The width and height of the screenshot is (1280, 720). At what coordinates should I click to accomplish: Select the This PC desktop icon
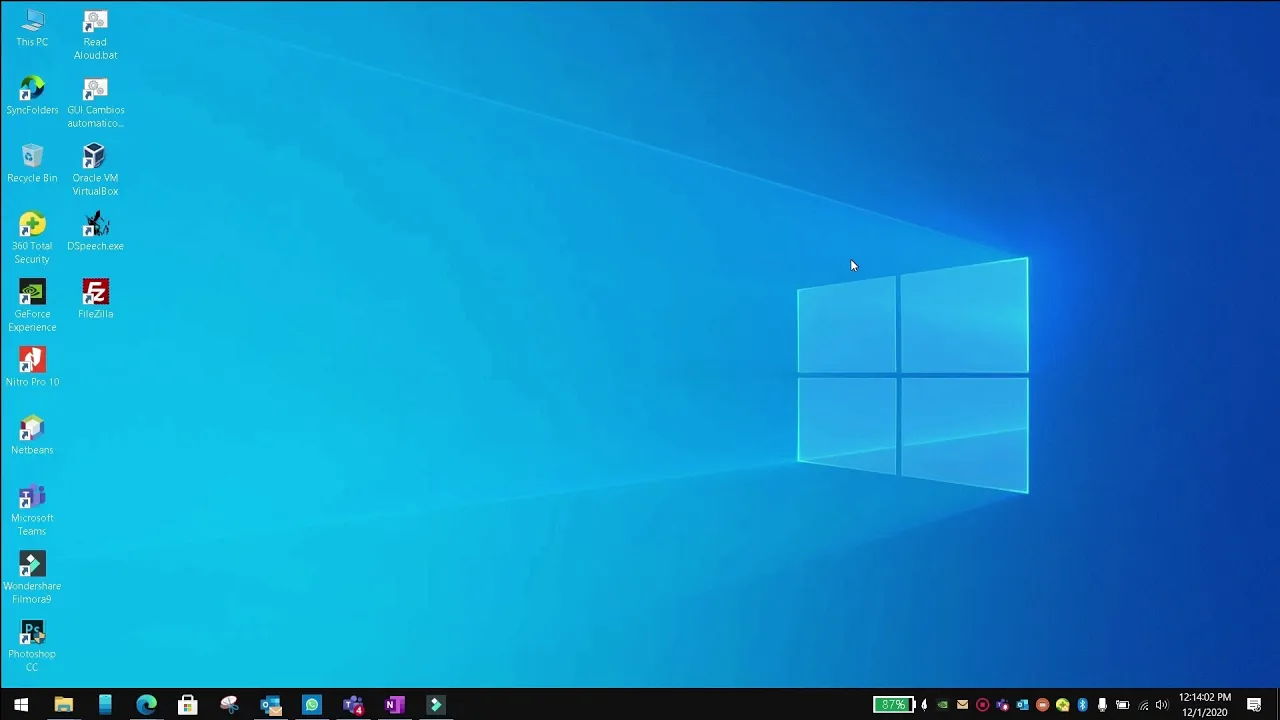pos(32,28)
